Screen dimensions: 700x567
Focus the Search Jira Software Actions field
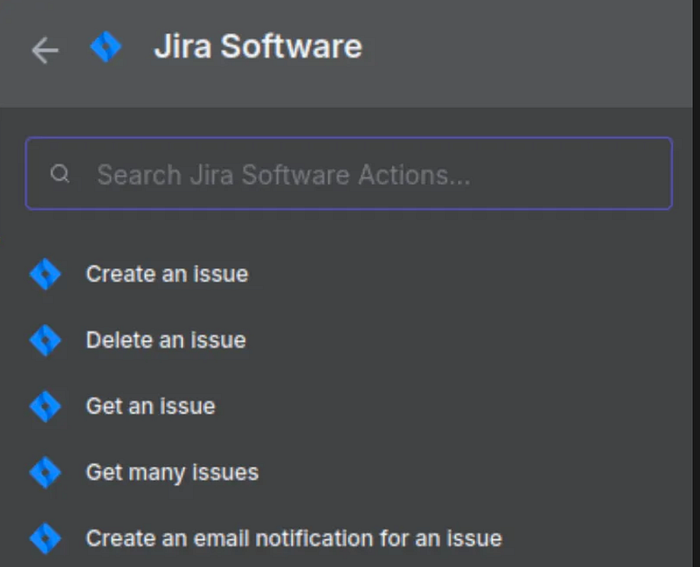[349, 173]
